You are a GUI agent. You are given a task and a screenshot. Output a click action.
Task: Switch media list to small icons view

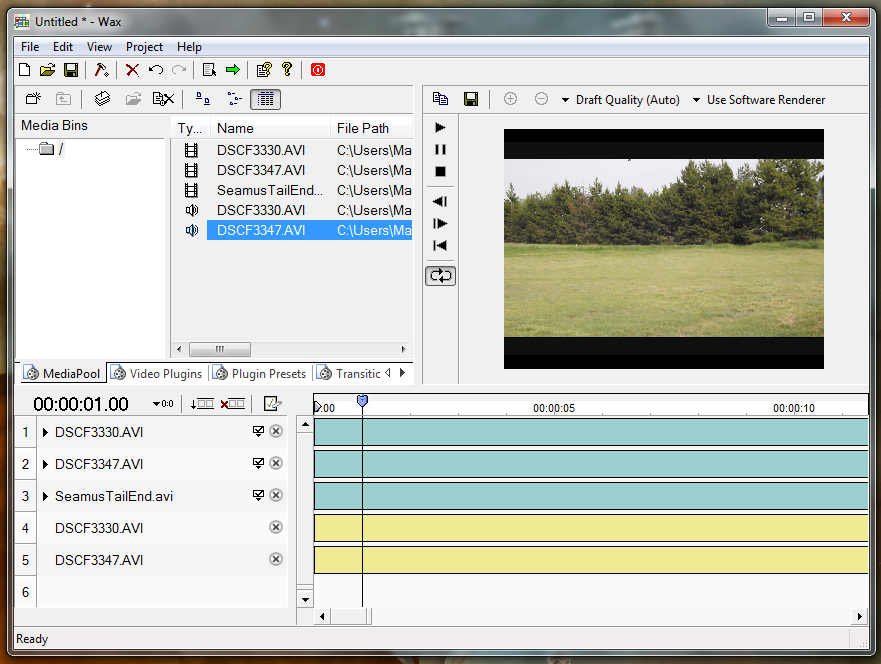[x=235, y=99]
